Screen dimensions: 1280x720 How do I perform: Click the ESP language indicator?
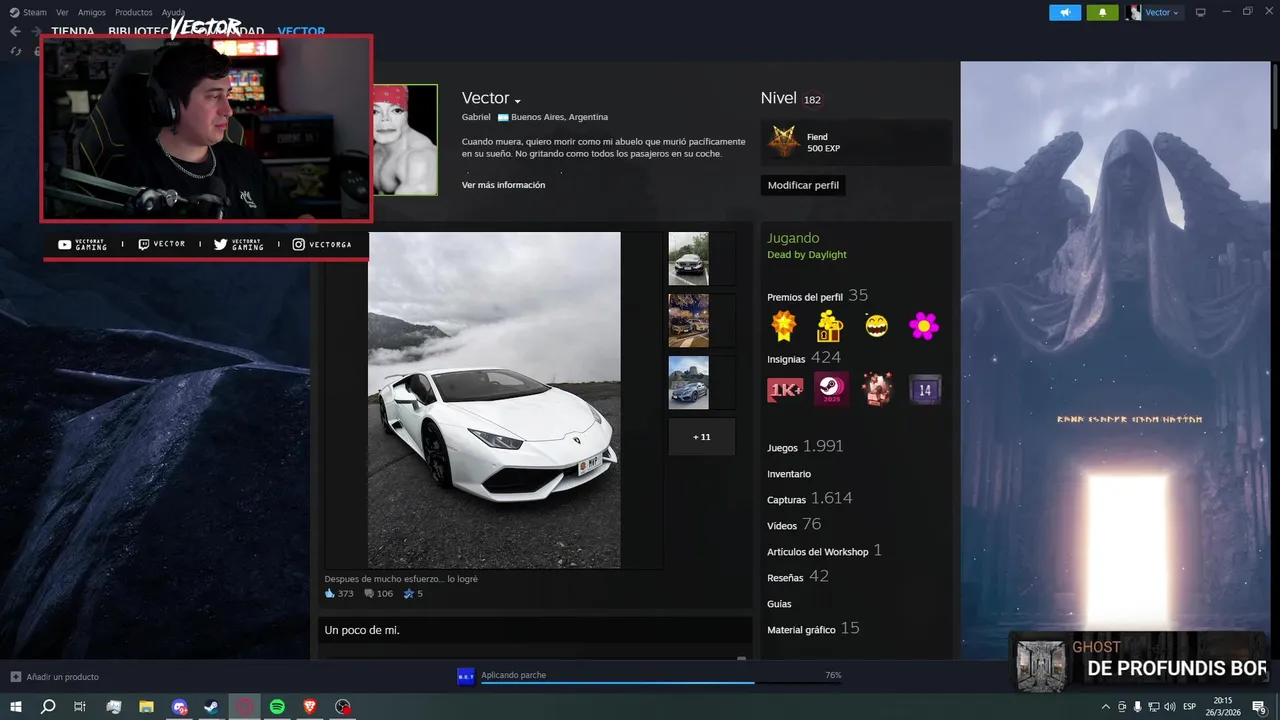coord(1189,707)
